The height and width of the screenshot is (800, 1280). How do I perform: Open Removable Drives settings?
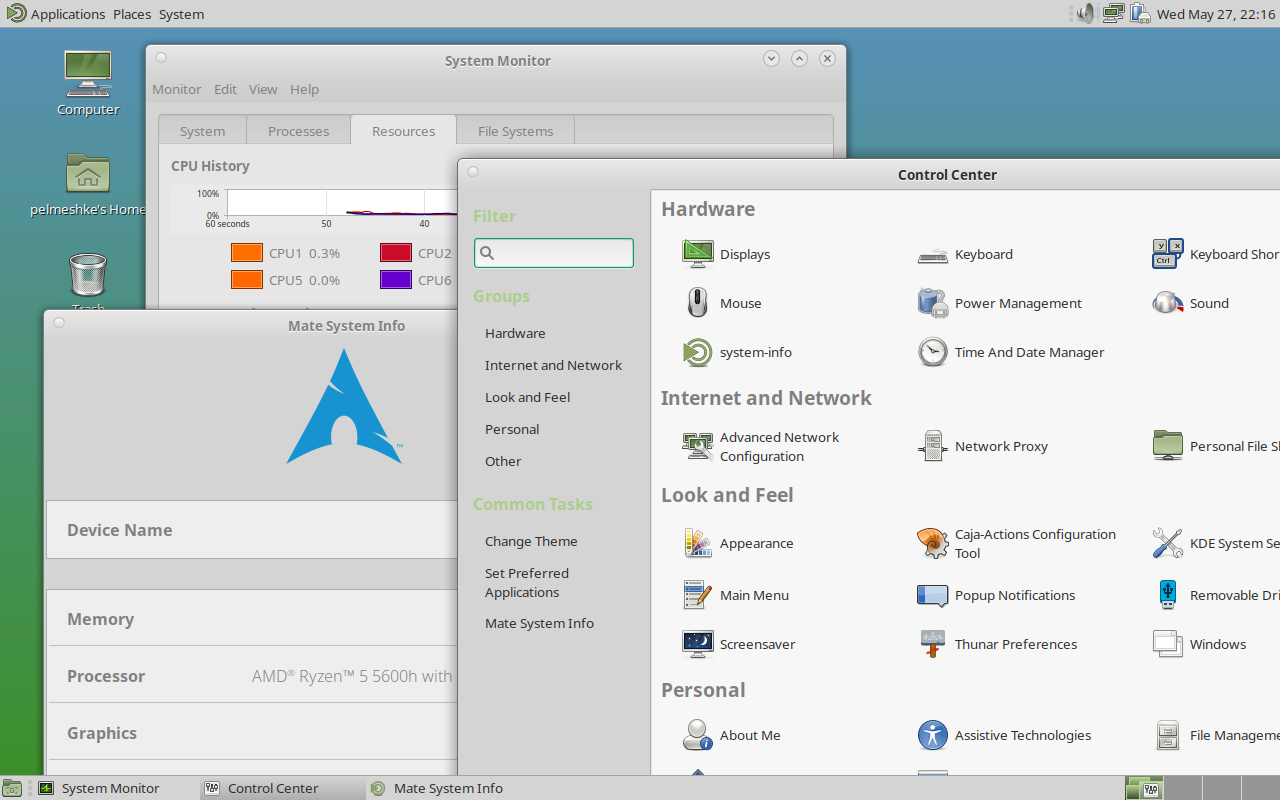tap(1216, 595)
